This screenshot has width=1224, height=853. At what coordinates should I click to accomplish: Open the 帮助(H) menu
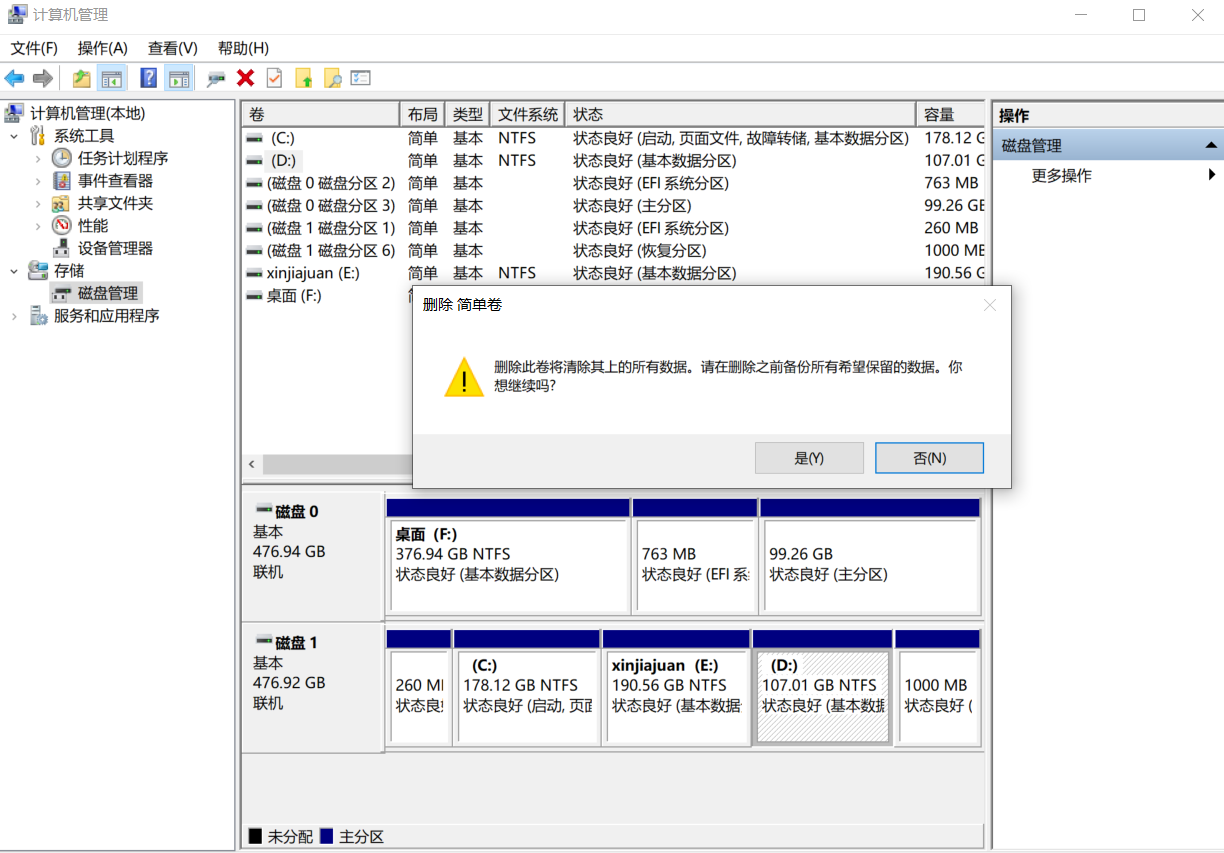click(243, 48)
